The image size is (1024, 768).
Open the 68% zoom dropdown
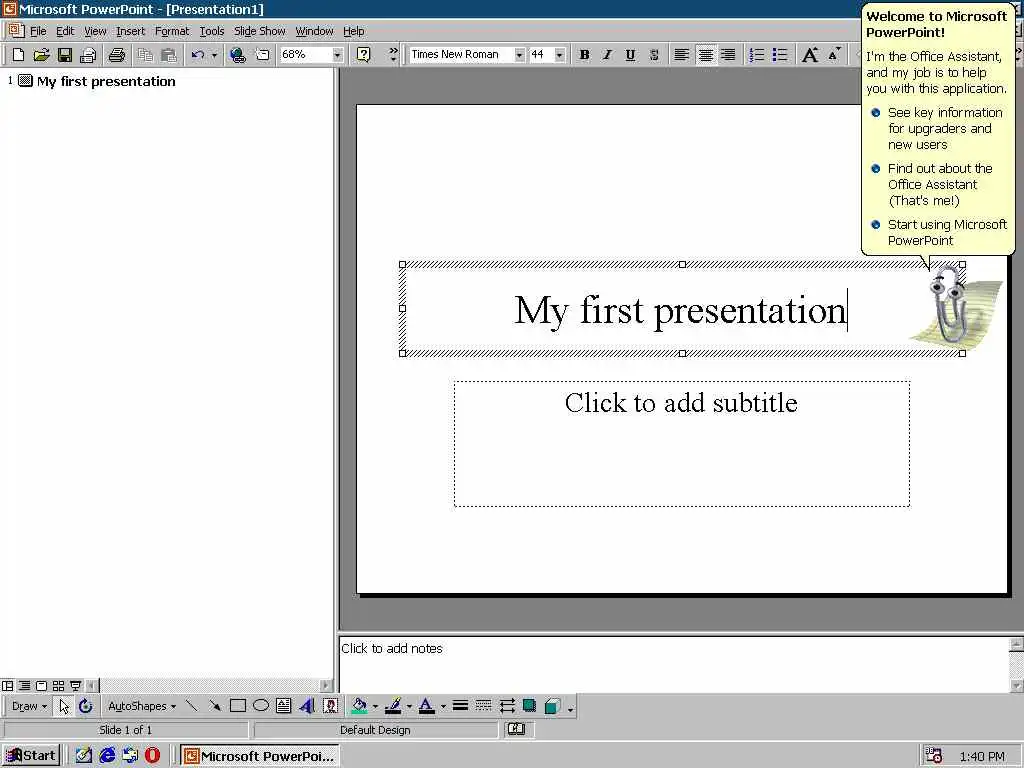coord(337,55)
